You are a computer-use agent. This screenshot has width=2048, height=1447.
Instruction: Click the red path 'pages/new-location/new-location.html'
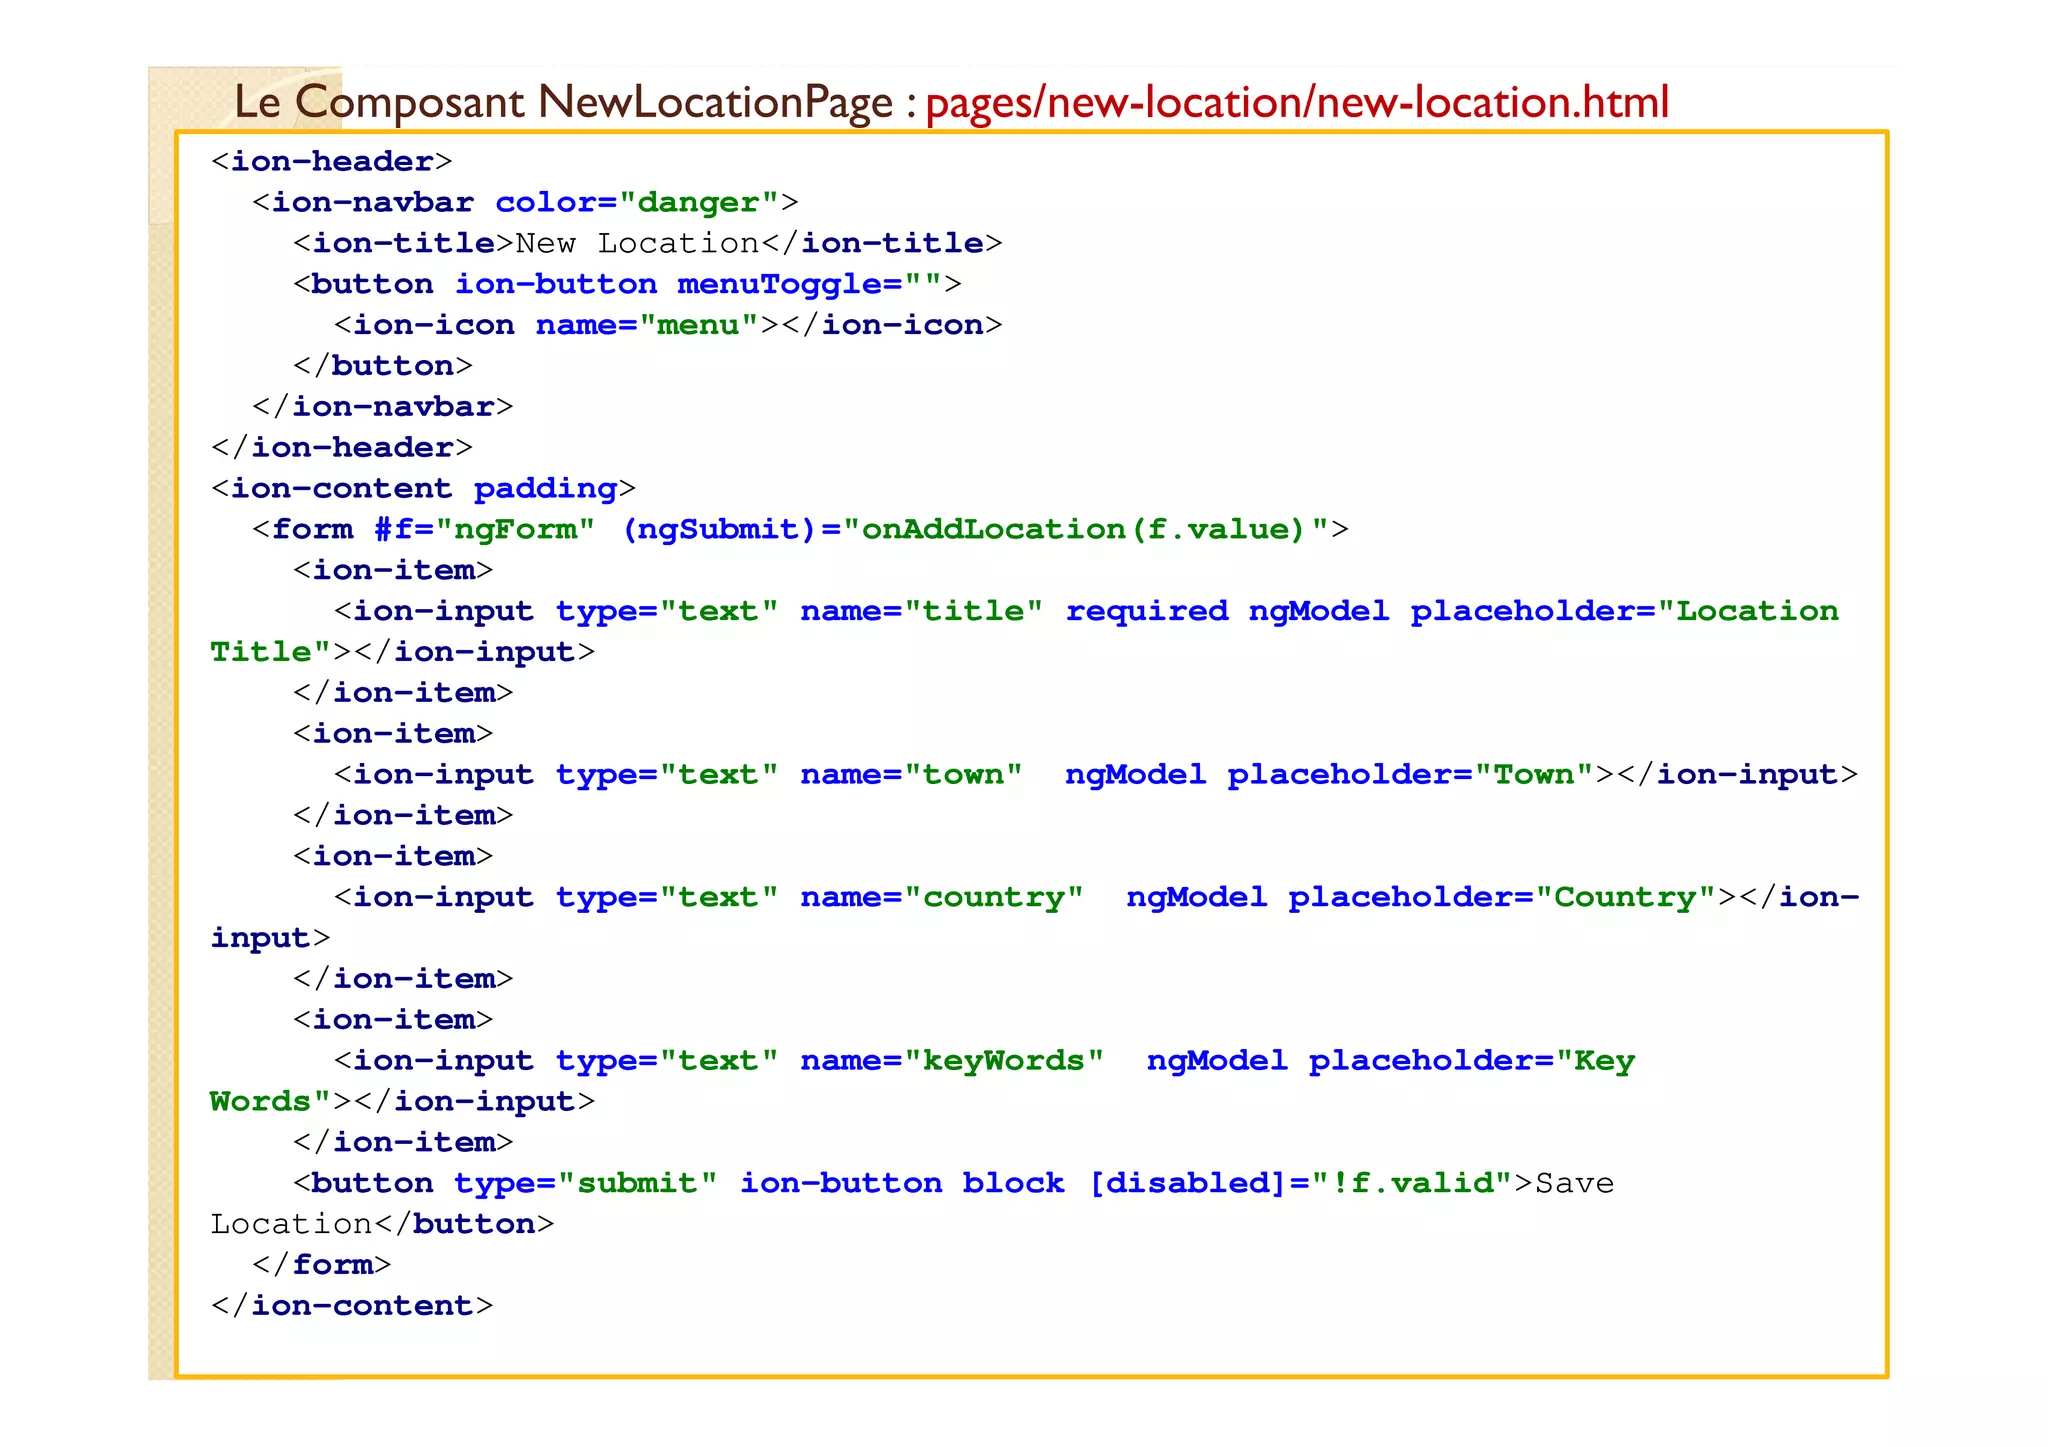coord(1297,102)
